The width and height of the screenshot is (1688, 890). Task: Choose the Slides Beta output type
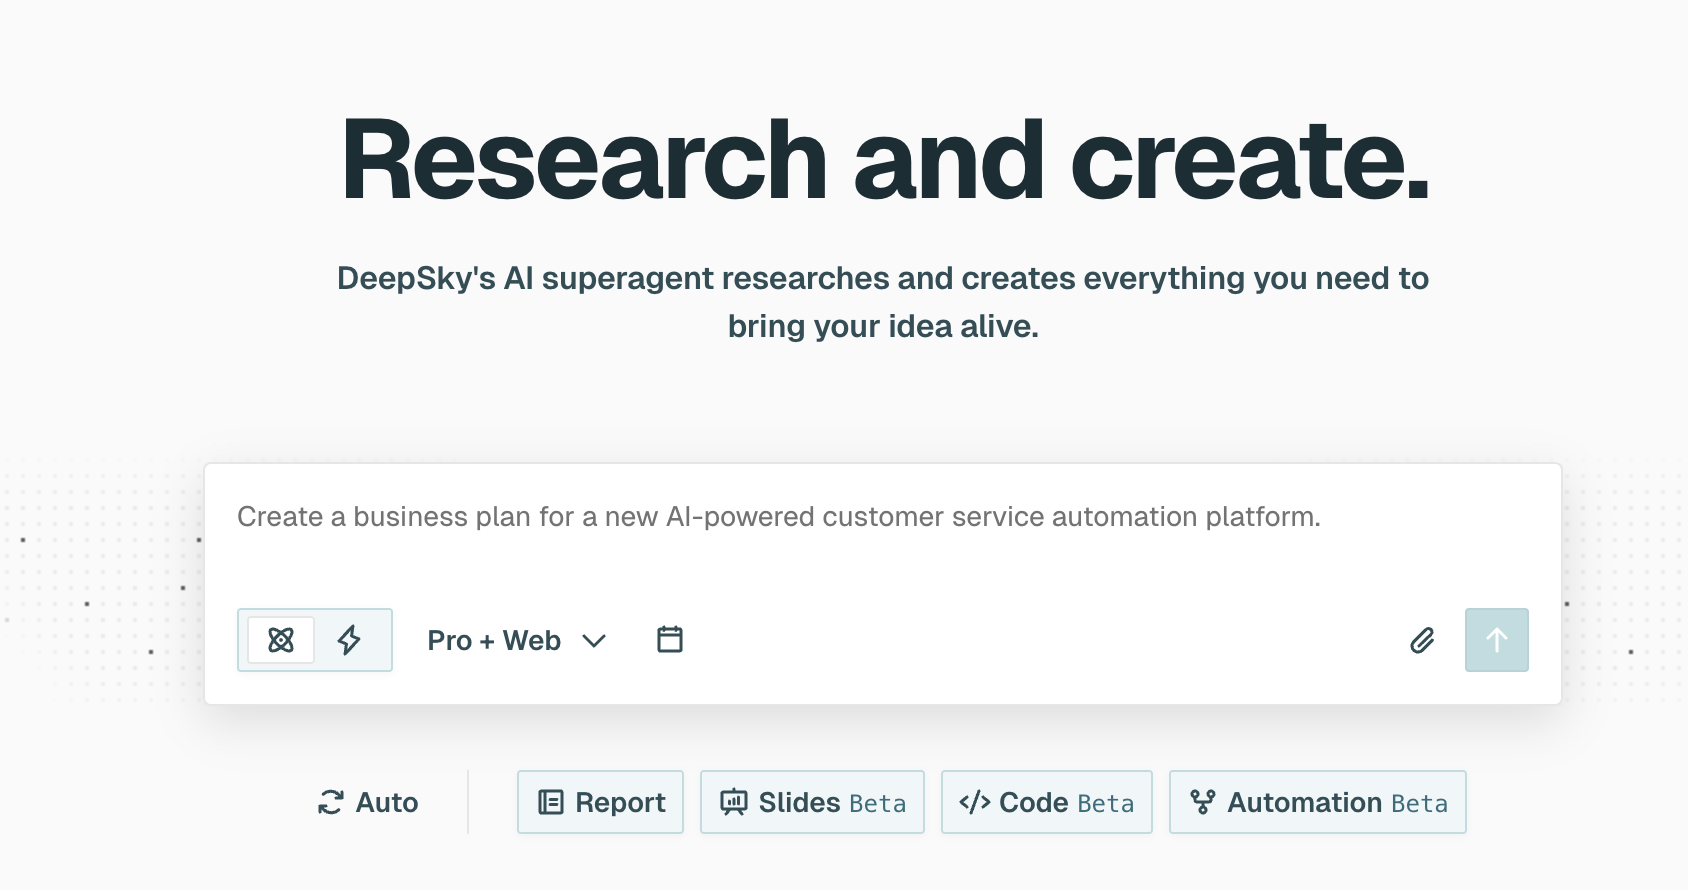click(812, 802)
